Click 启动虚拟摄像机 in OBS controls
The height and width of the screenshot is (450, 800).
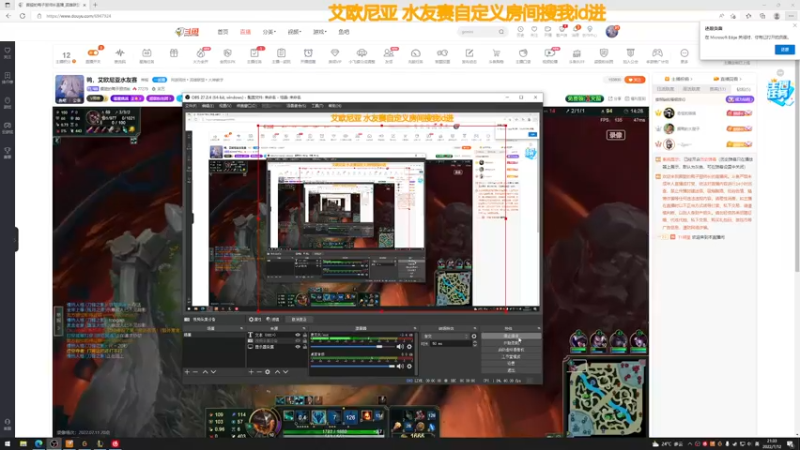point(511,350)
